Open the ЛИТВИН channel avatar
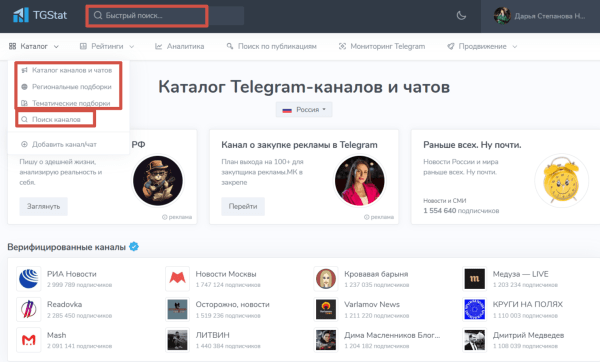This screenshot has width=600, height=362. tap(178, 340)
